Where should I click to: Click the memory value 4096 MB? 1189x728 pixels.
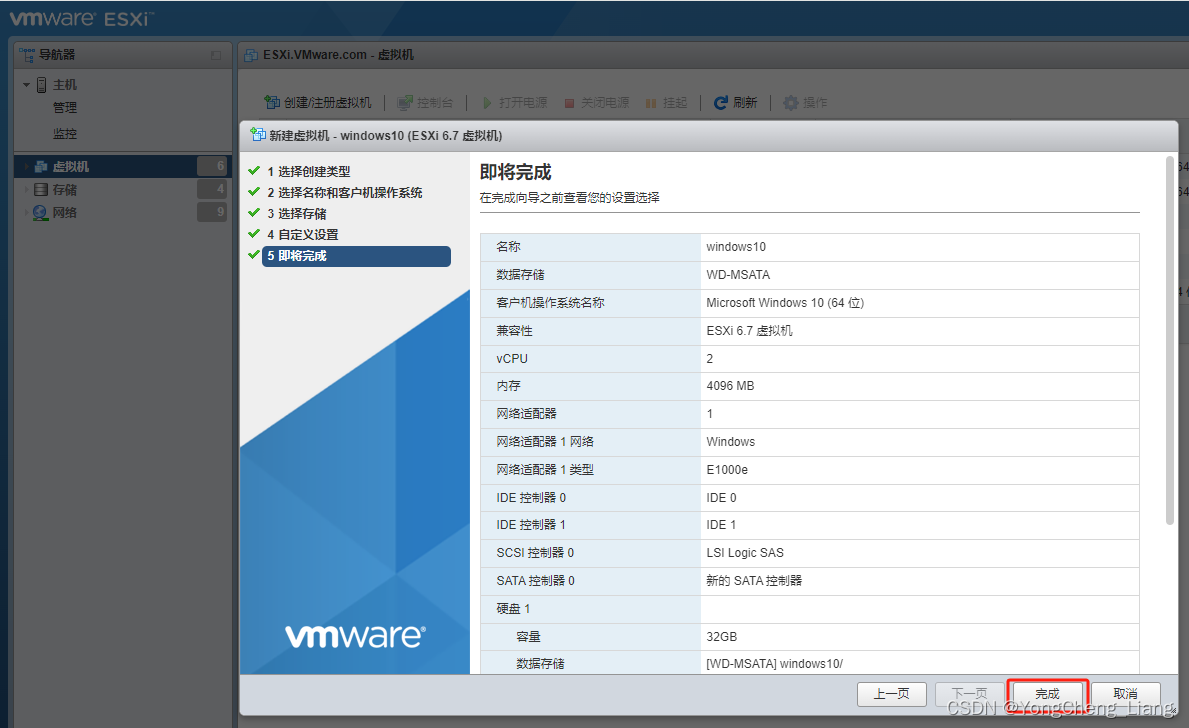(x=730, y=386)
